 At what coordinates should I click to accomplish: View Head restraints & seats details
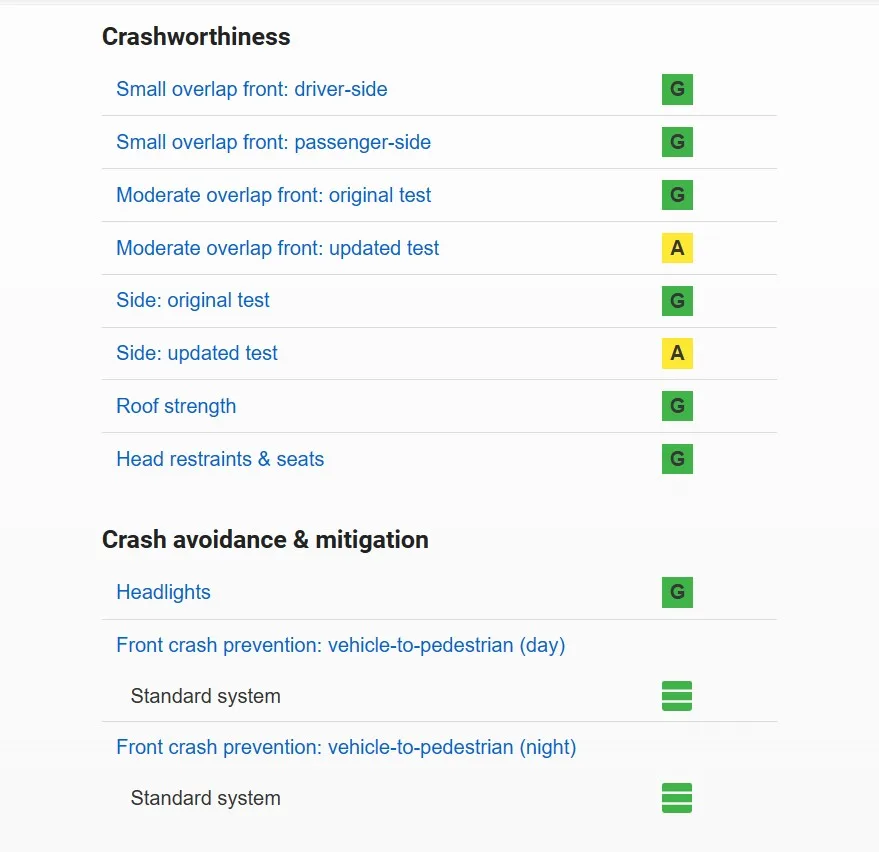tap(220, 459)
